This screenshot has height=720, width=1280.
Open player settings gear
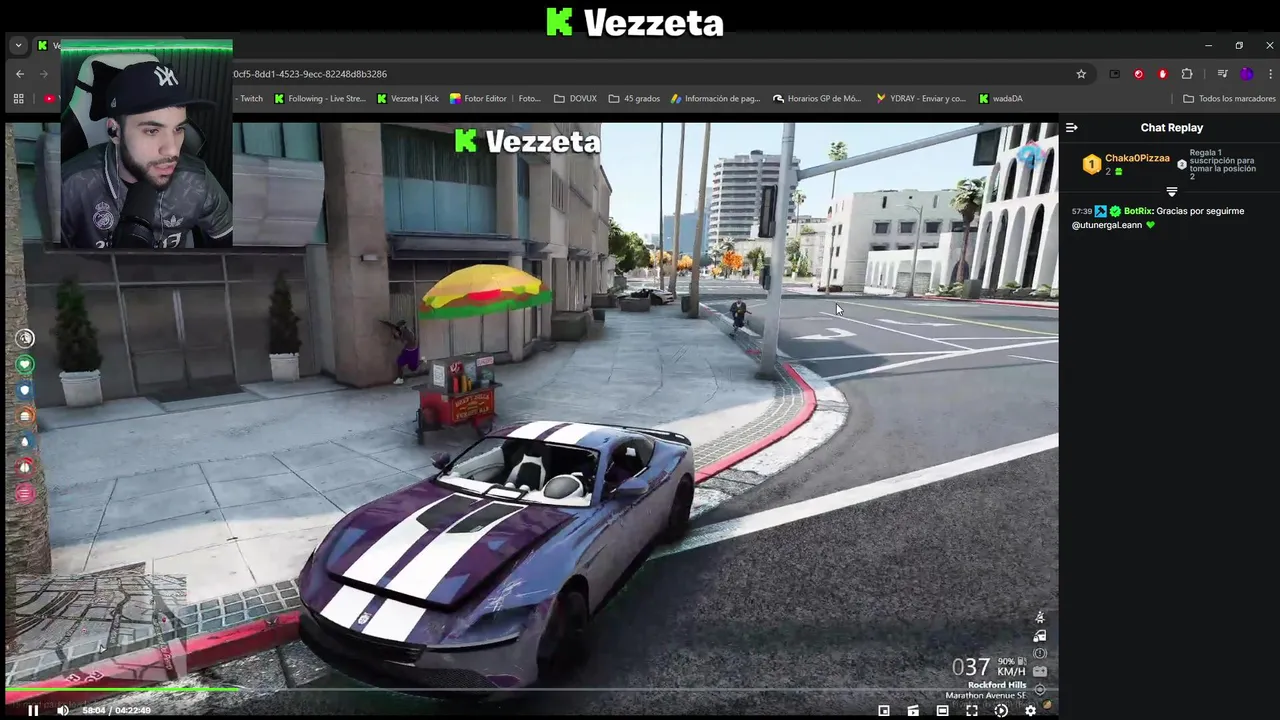click(x=1030, y=710)
